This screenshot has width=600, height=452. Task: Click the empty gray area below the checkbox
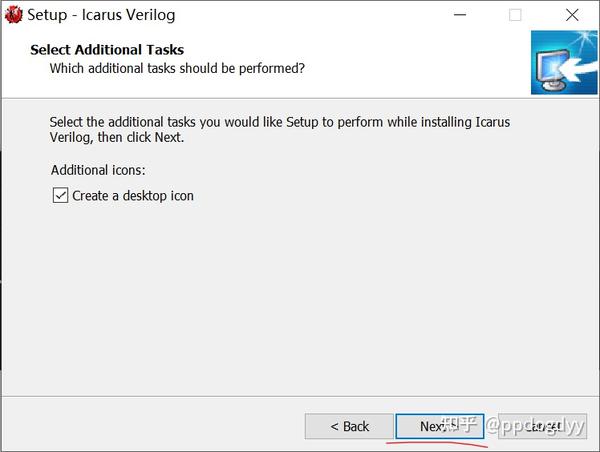click(298, 299)
